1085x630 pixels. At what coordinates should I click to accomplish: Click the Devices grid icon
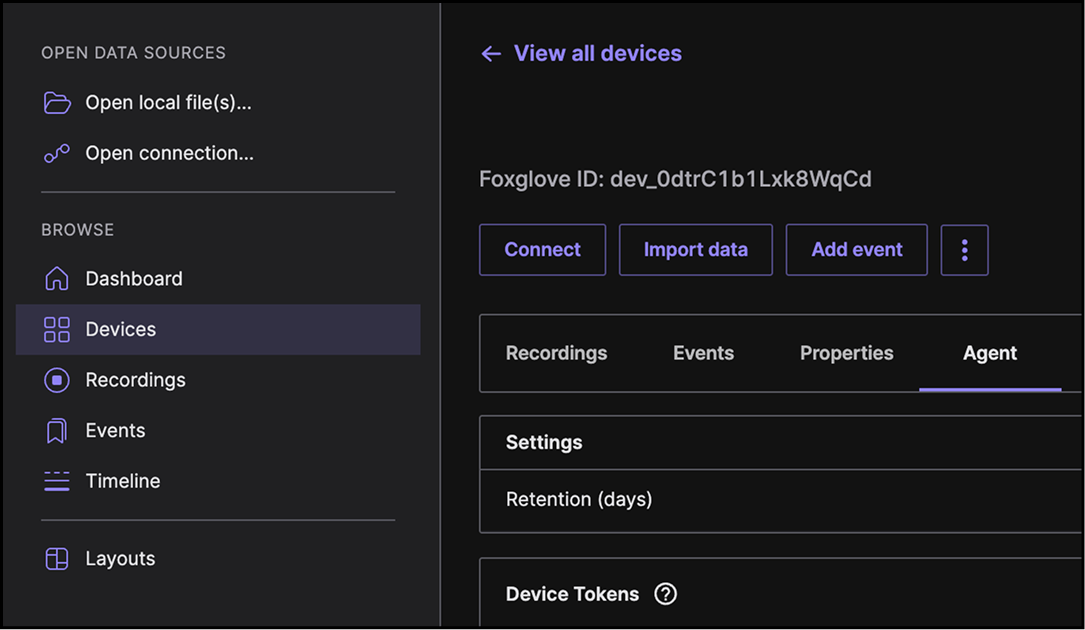pos(57,330)
